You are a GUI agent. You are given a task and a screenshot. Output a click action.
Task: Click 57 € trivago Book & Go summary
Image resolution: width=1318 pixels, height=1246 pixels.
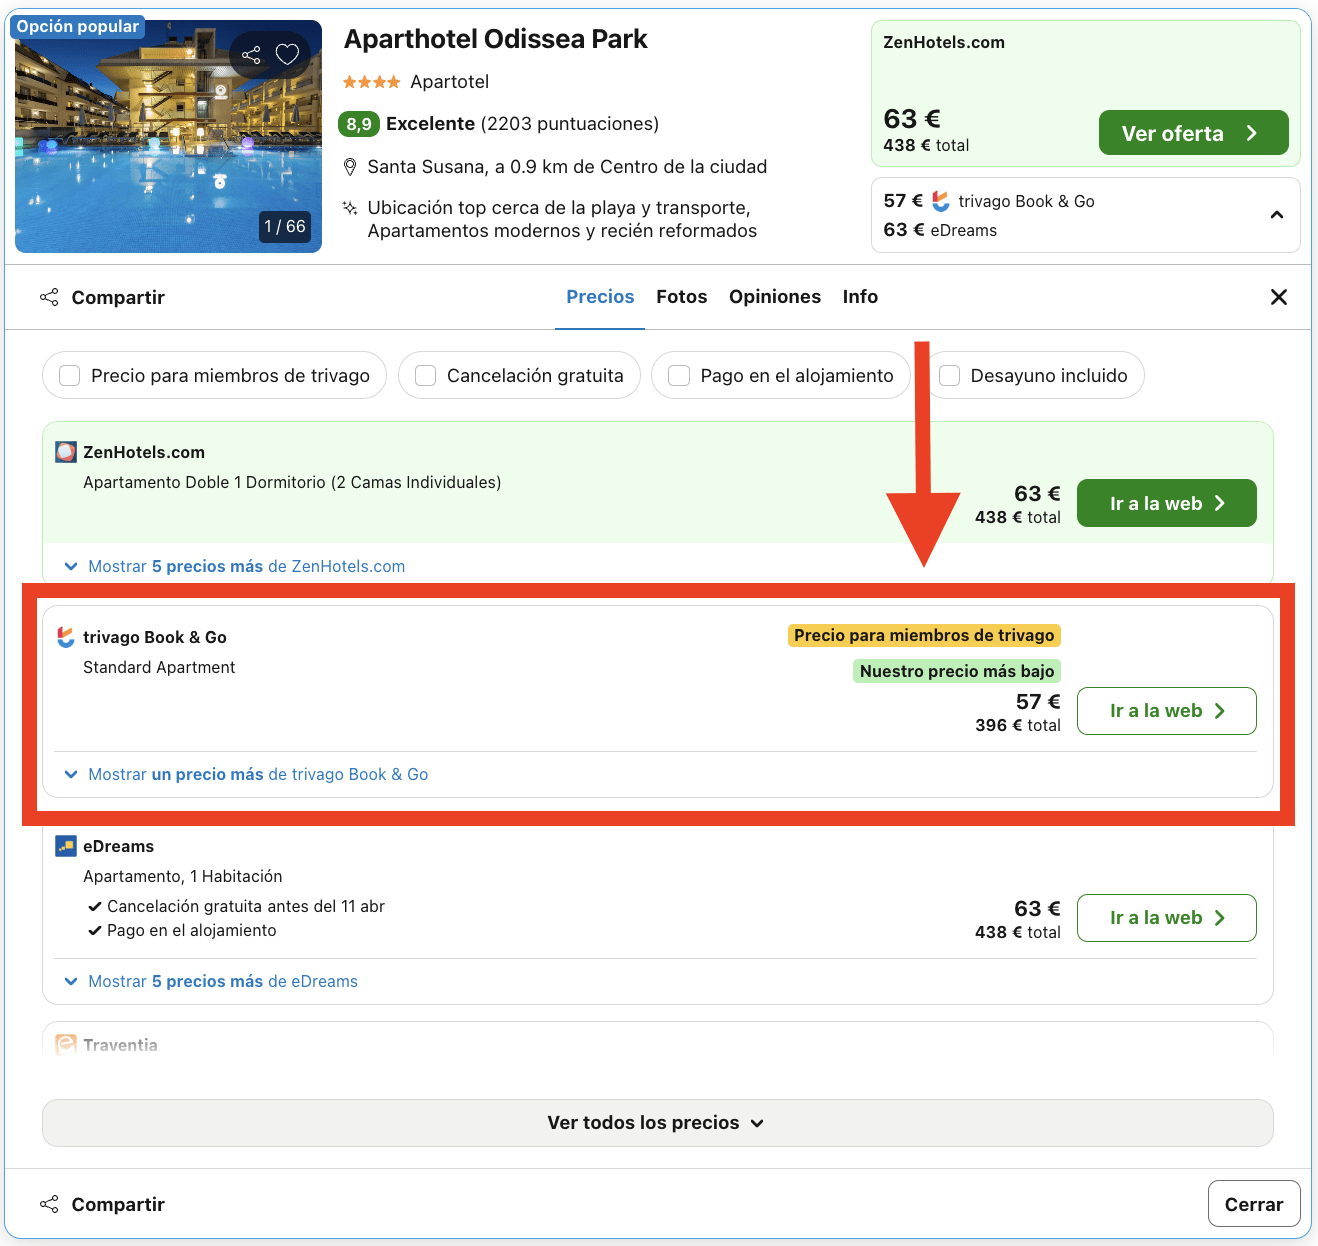(x=989, y=201)
